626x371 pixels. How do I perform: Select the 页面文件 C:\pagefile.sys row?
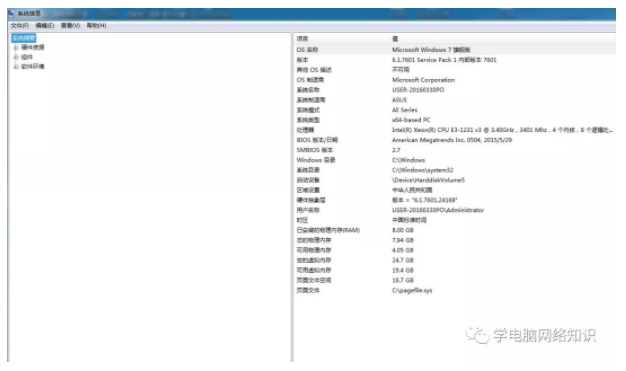coord(455,290)
